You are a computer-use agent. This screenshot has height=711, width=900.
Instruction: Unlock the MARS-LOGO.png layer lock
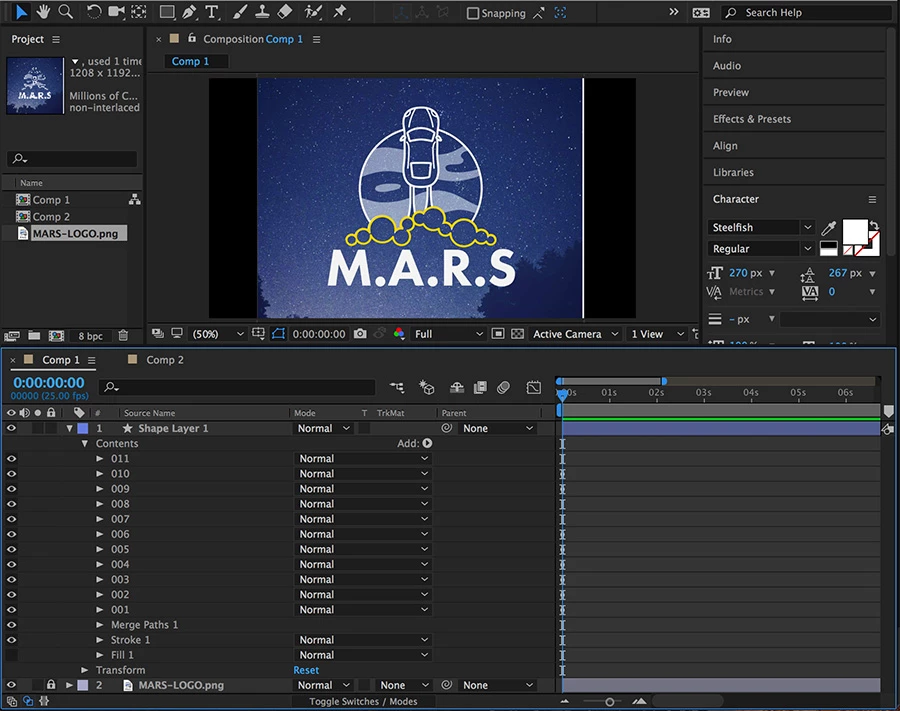pyautogui.click(x=51, y=685)
